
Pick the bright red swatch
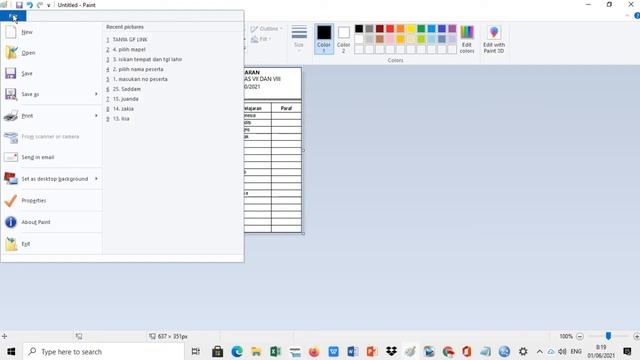390,29
